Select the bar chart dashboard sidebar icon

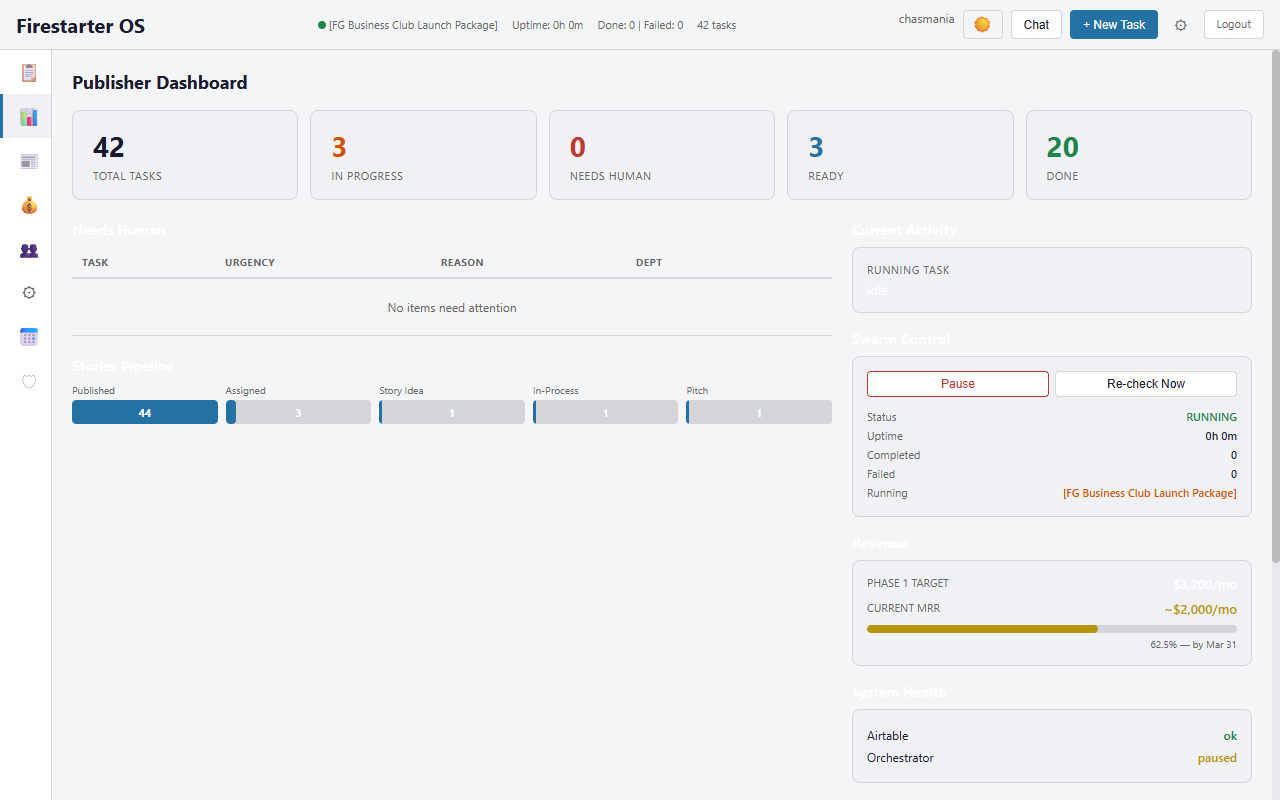(x=29, y=117)
